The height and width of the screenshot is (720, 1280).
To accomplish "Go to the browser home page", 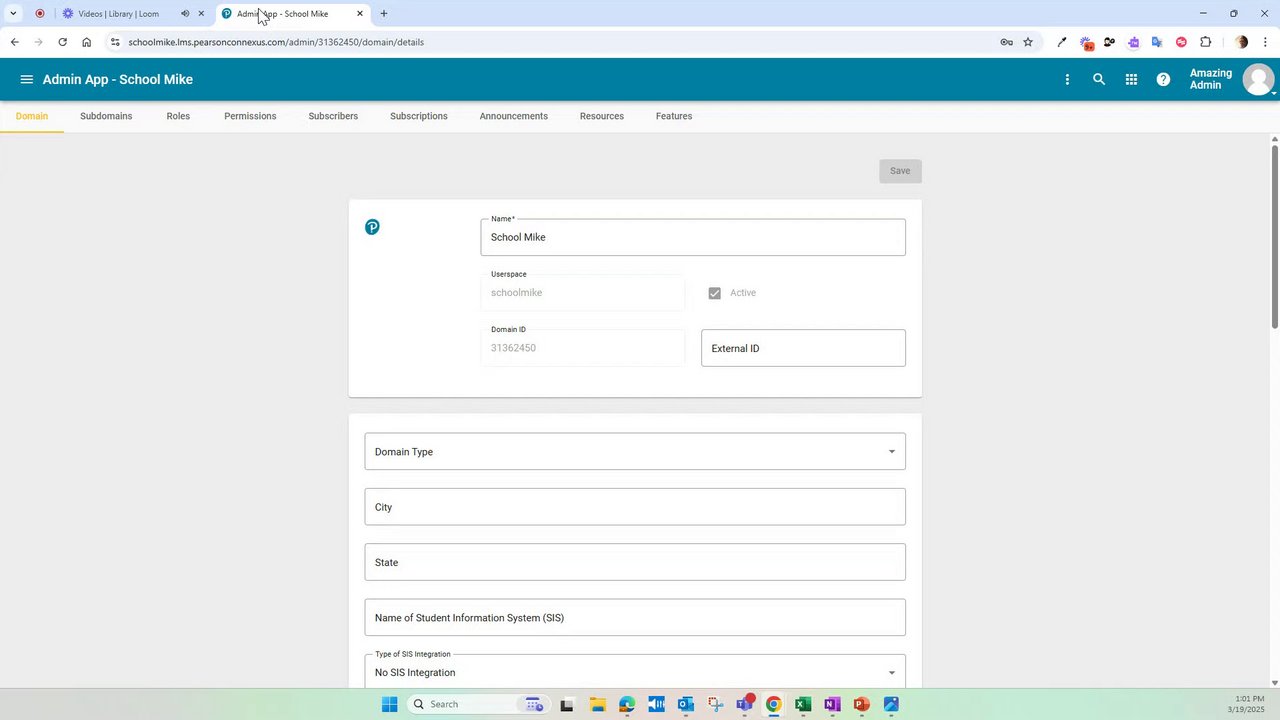I will coord(86,42).
